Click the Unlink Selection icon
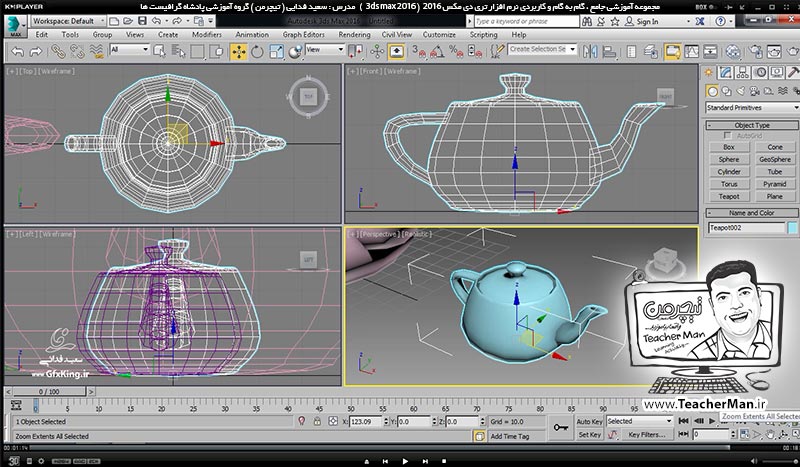The width and height of the screenshot is (800, 467). click(x=77, y=52)
